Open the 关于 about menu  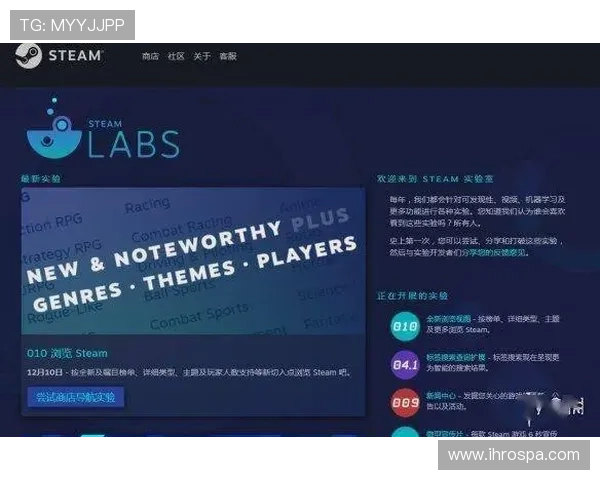coord(202,56)
